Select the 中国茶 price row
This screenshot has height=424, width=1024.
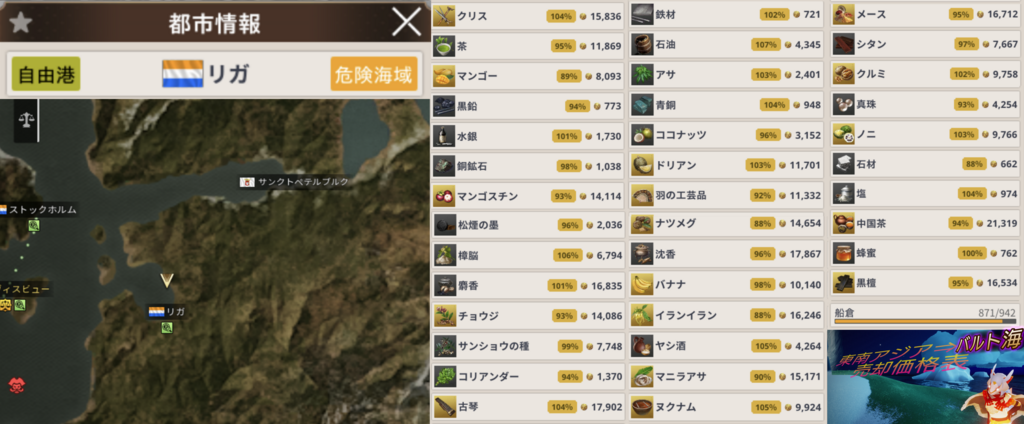(x=925, y=223)
